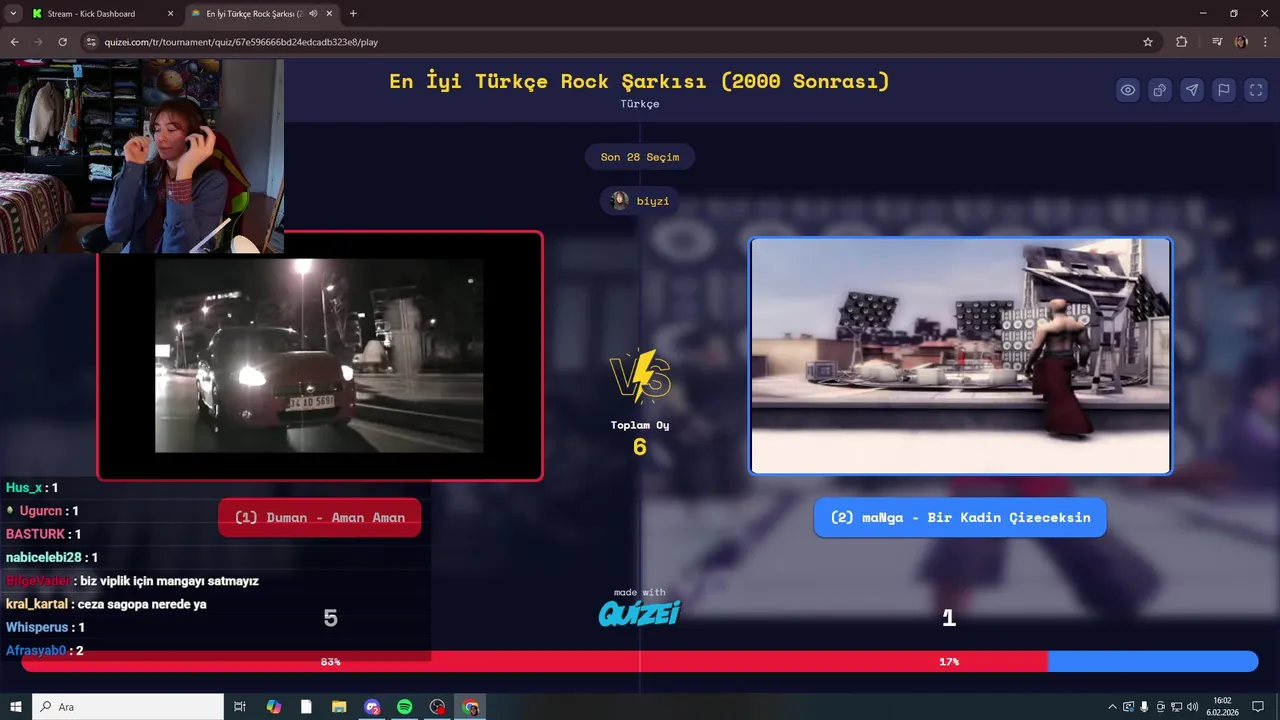The height and width of the screenshot is (720, 1280).
Task: Click the copy link icon in quiz toolbar
Action: (x=1160, y=90)
